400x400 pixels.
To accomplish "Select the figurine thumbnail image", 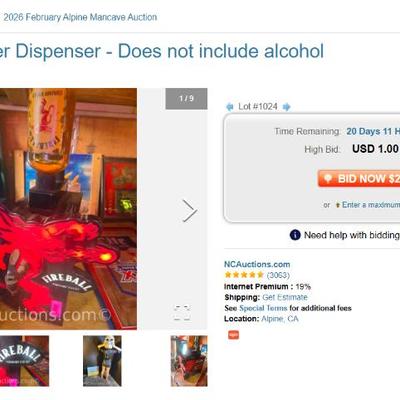I will pyautogui.click(x=102, y=361).
